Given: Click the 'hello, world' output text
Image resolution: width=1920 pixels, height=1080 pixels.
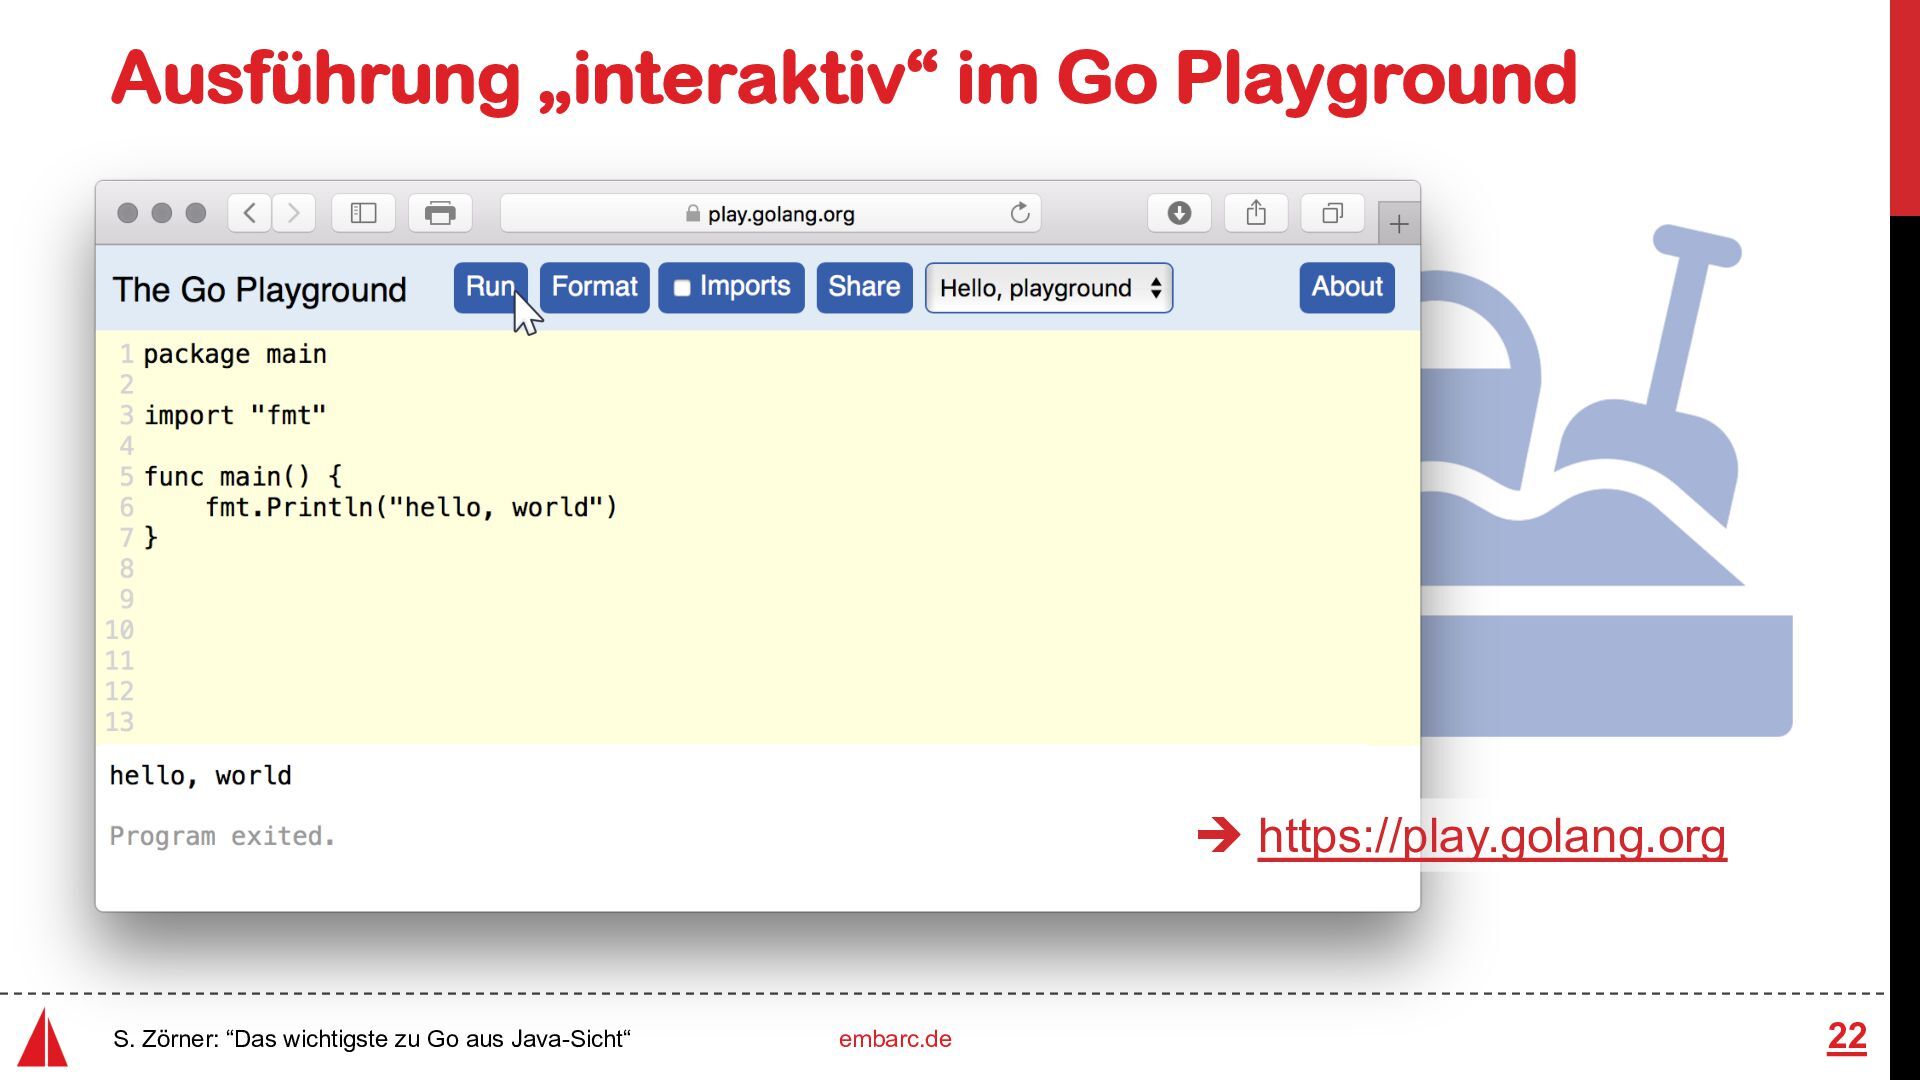Looking at the screenshot, I should [x=200, y=776].
